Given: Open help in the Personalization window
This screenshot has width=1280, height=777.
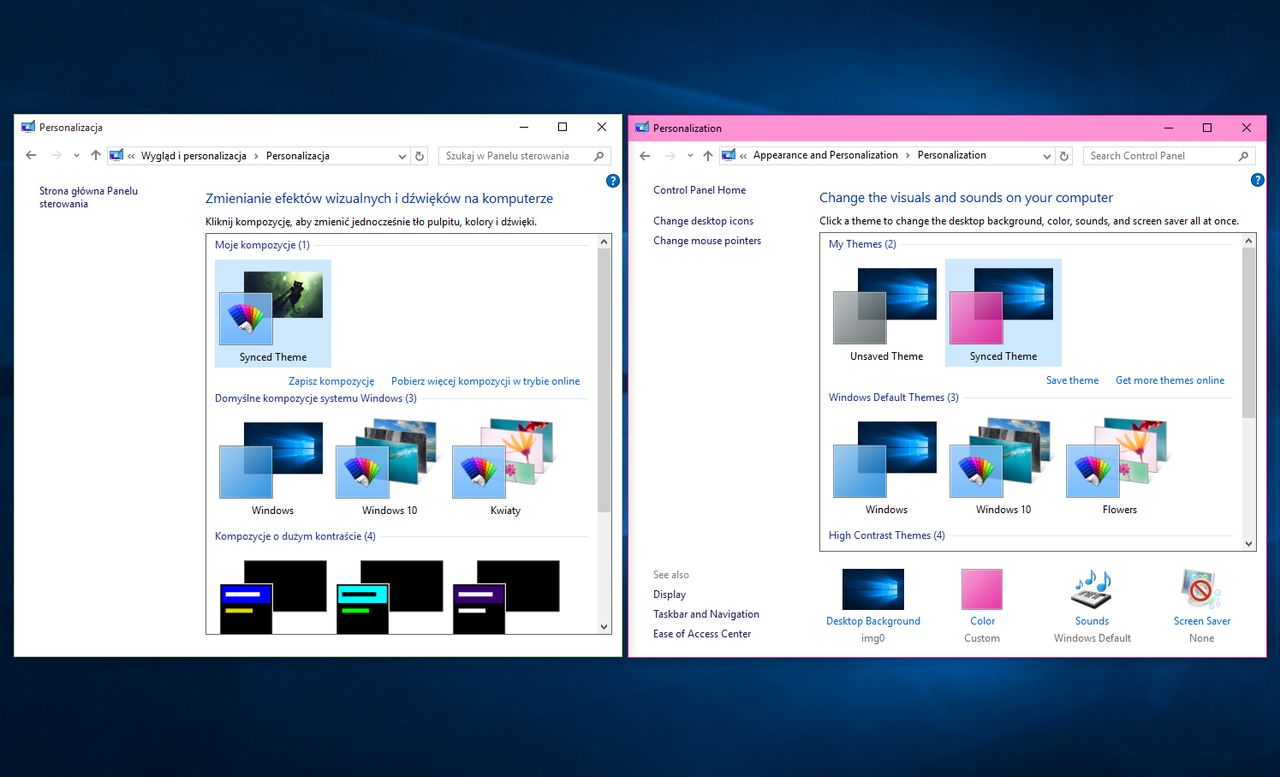Looking at the screenshot, I should pyautogui.click(x=1258, y=180).
